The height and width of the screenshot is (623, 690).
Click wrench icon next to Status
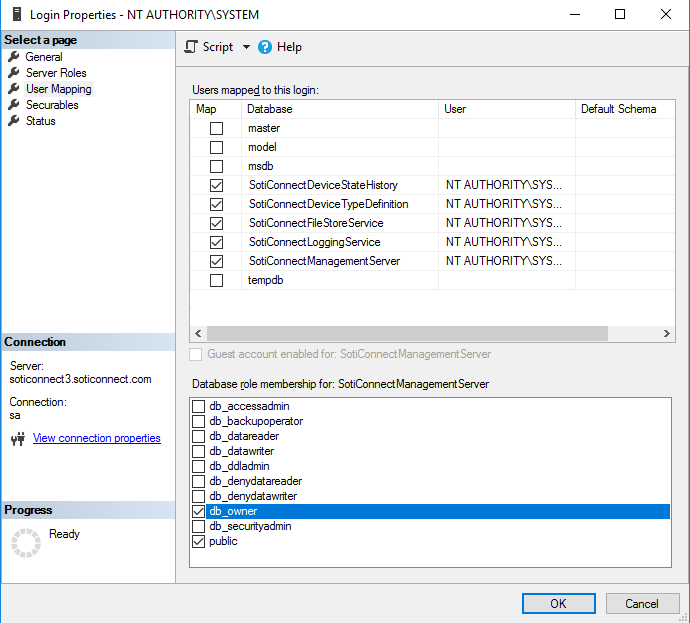[14, 121]
